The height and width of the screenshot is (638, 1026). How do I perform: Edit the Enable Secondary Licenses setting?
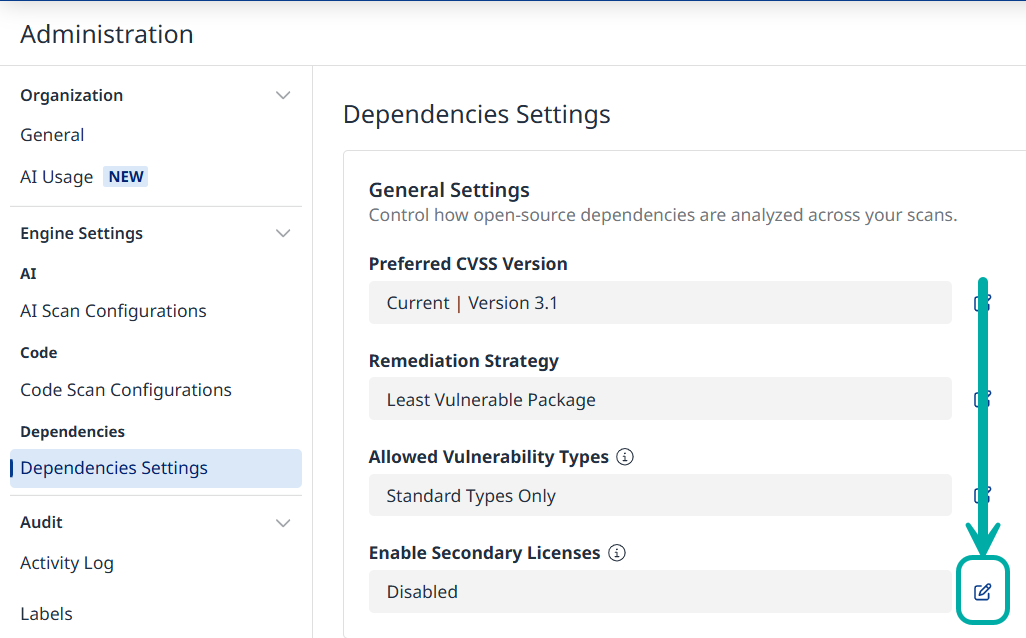pos(982,592)
